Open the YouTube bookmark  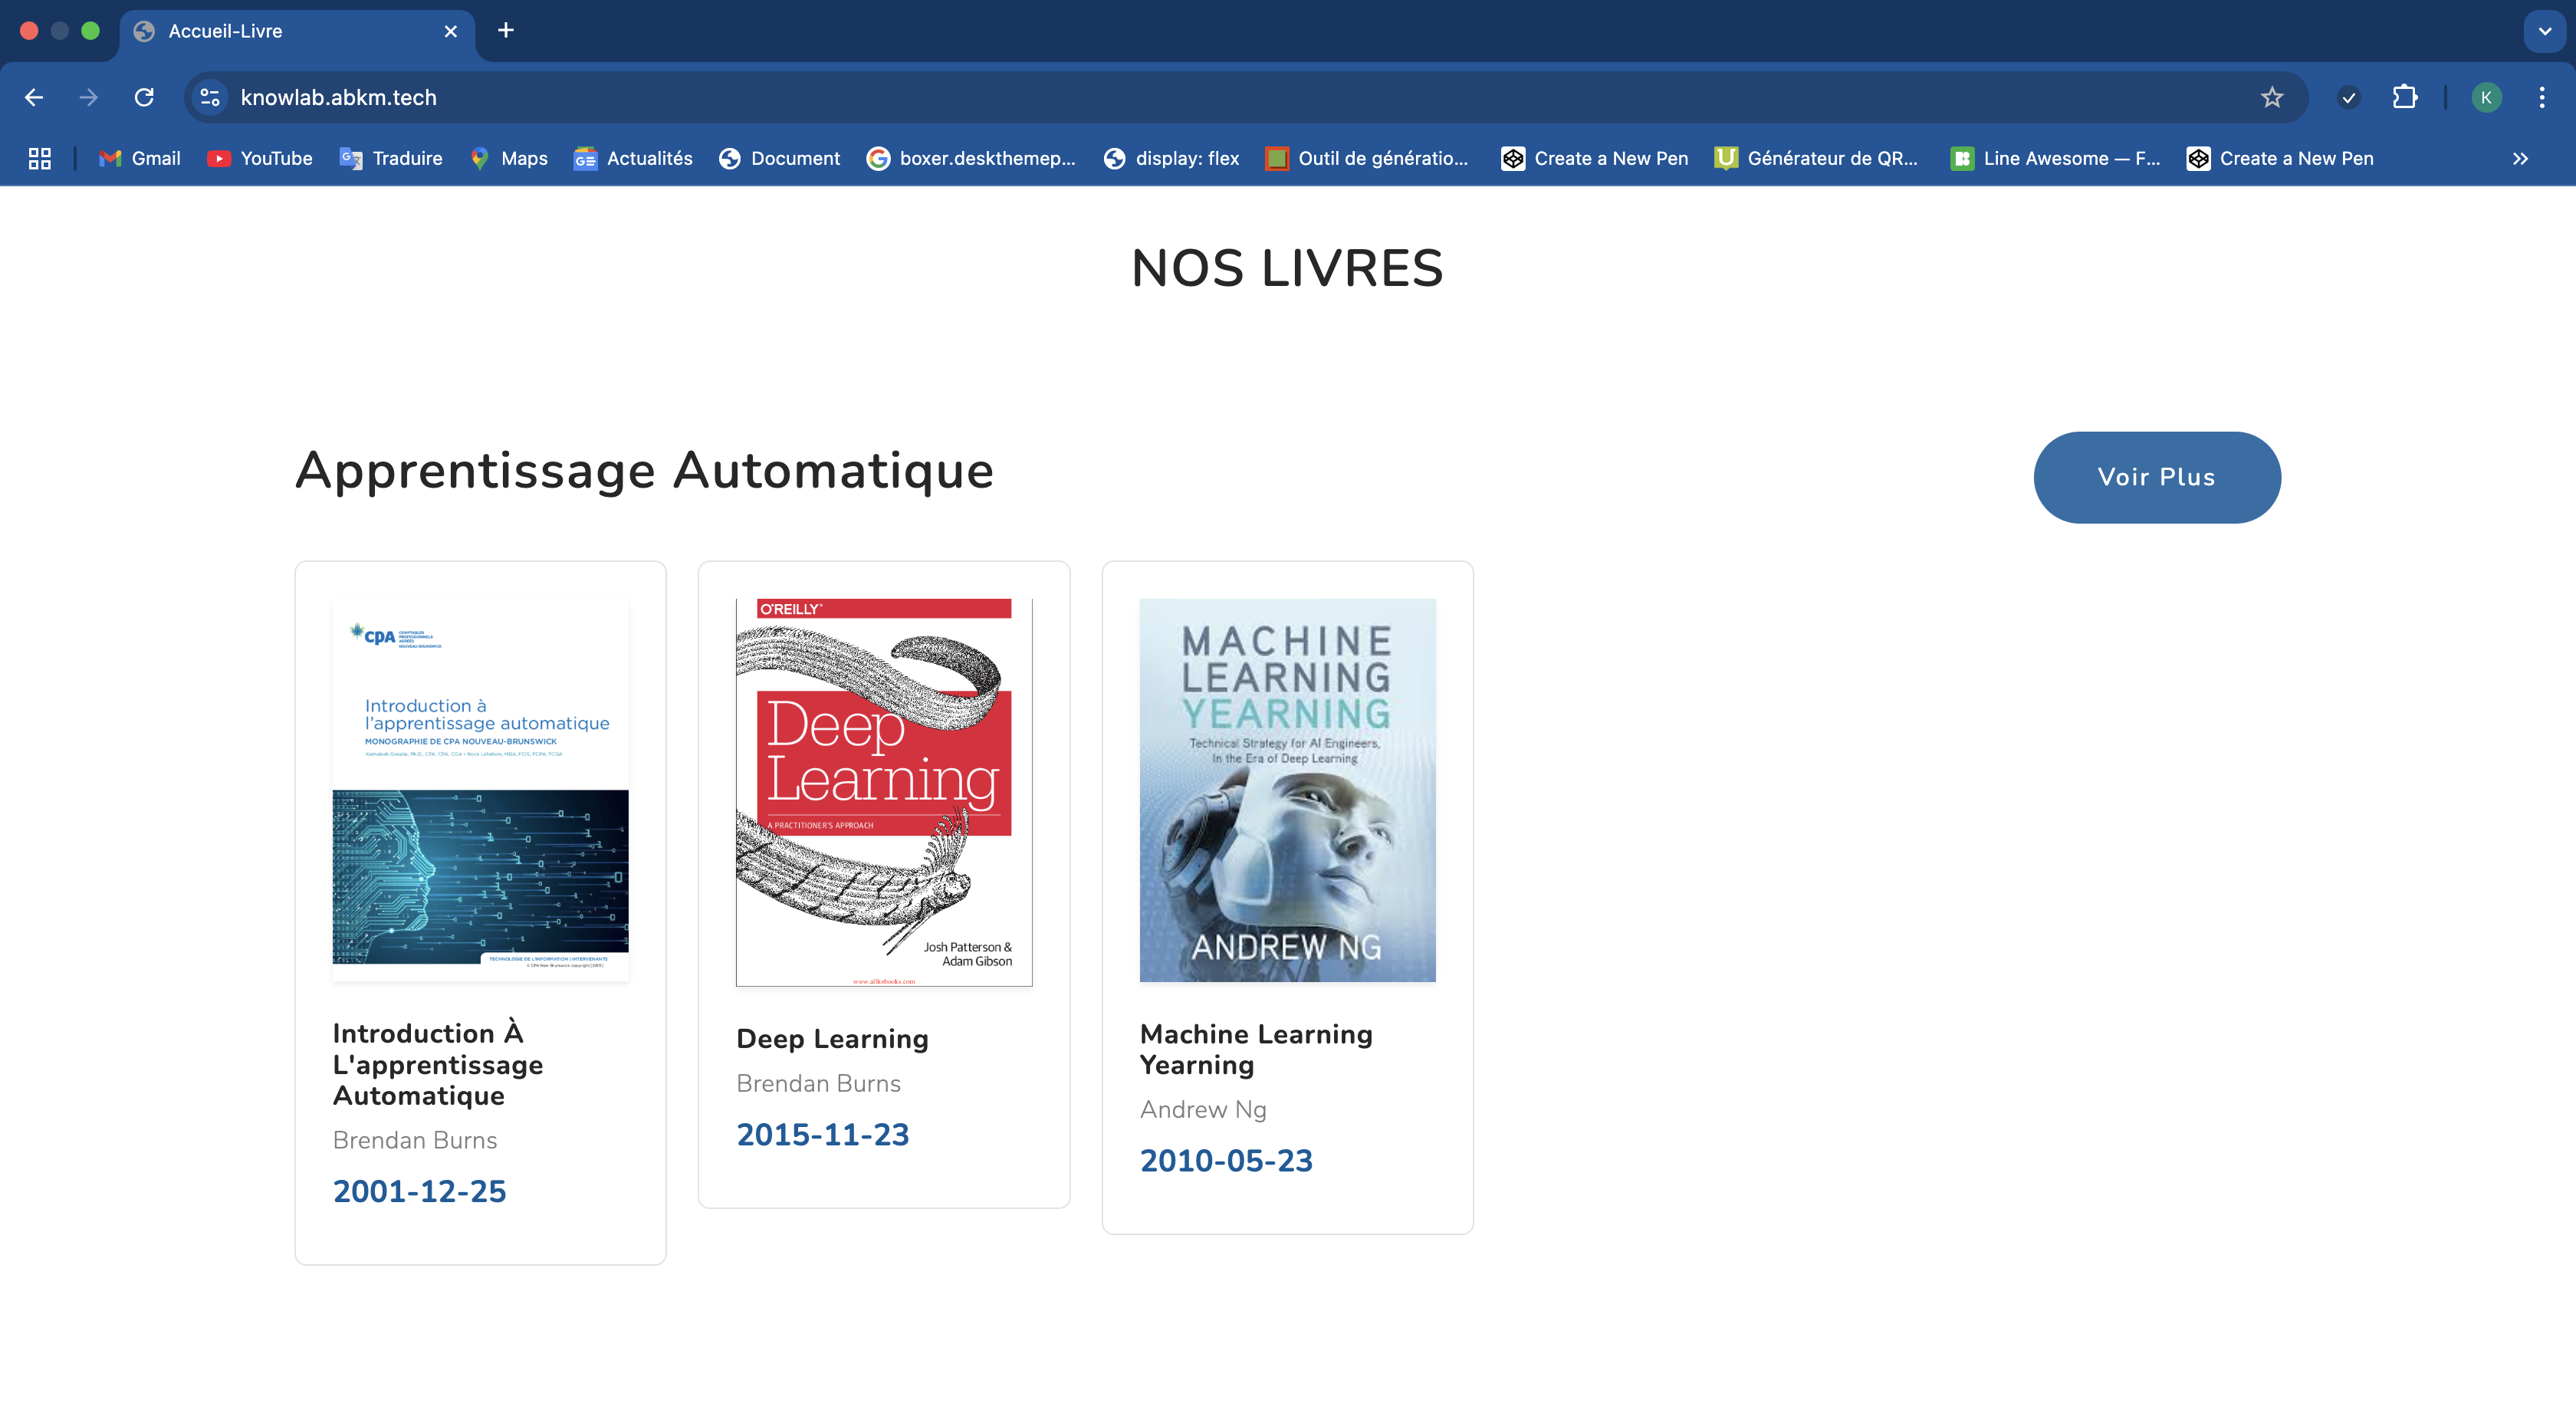(x=260, y=158)
